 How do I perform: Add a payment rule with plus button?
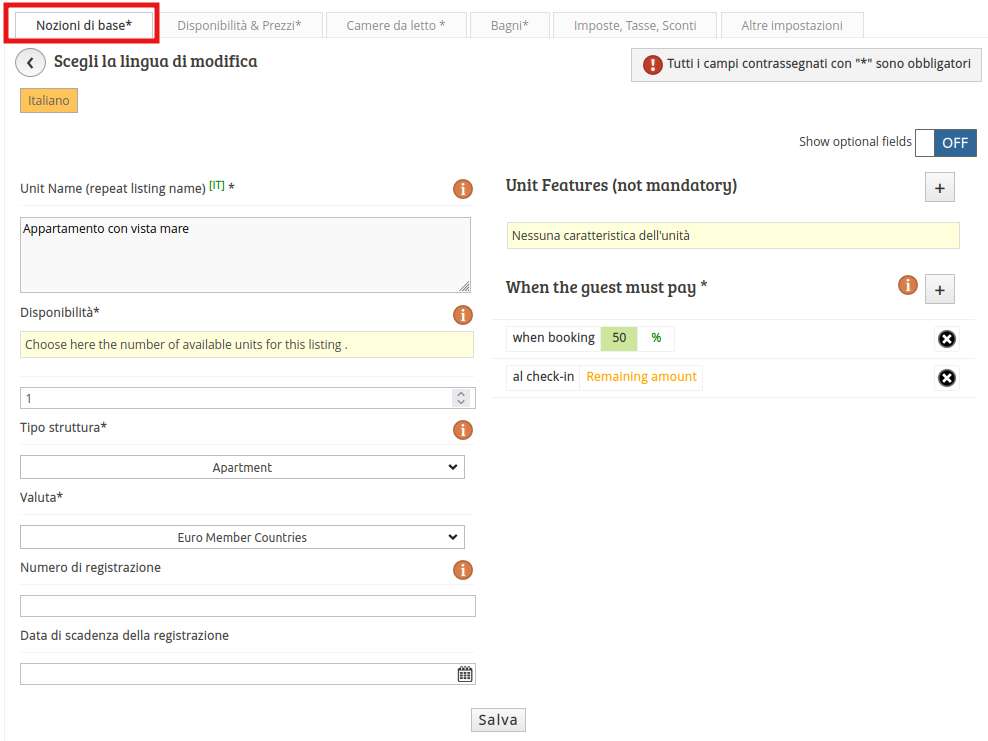click(x=939, y=289)
